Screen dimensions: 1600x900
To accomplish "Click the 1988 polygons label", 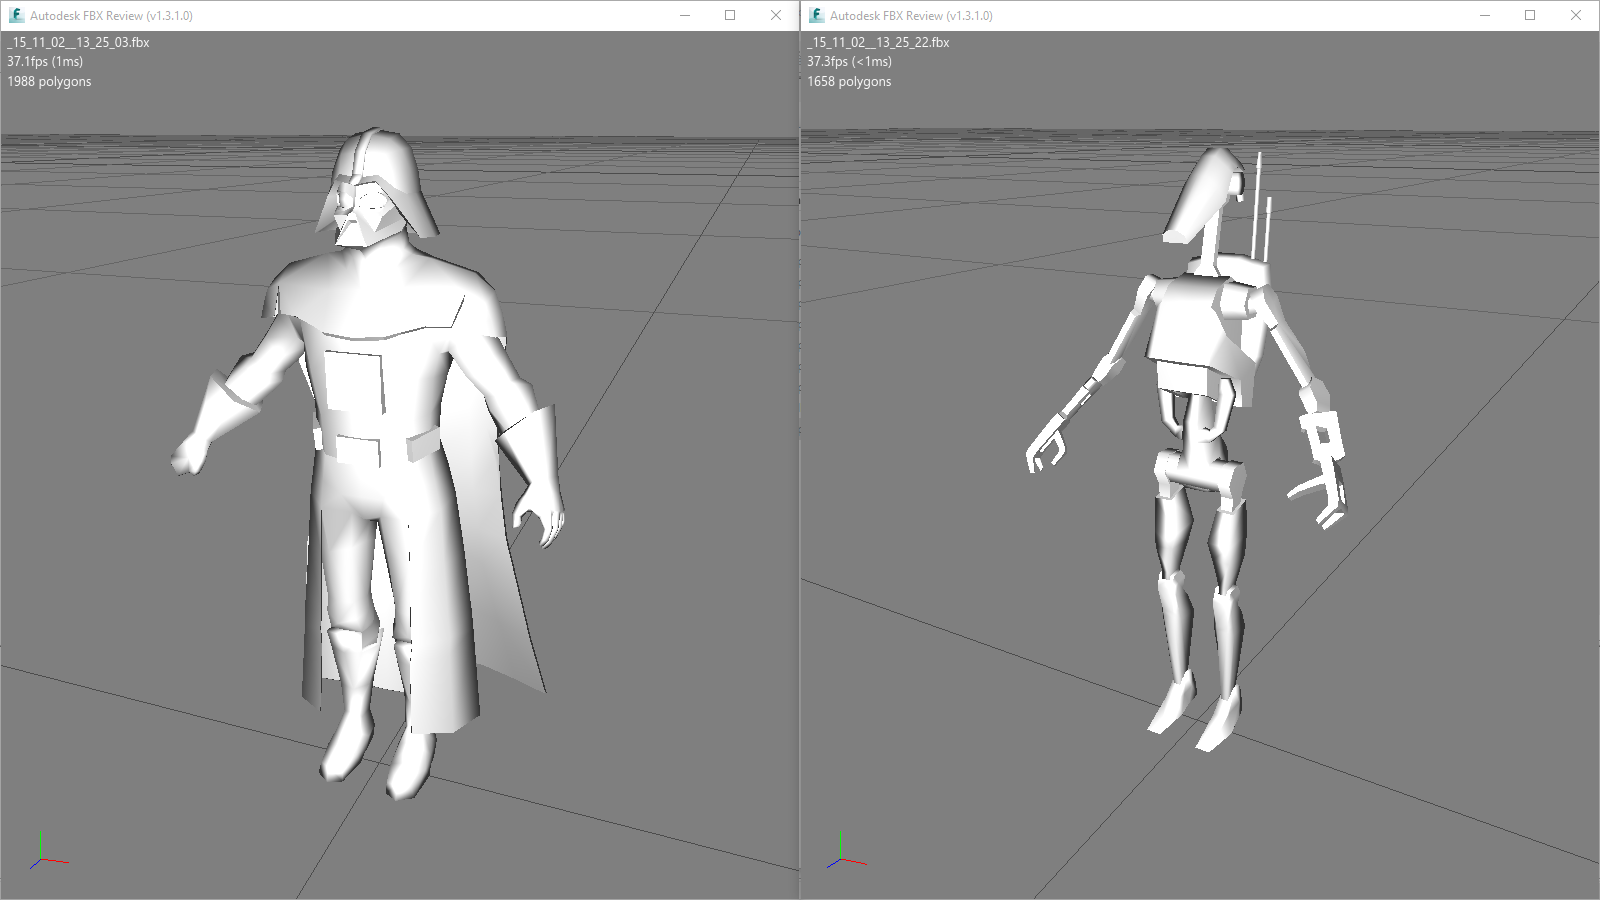I will click(49, 82).
